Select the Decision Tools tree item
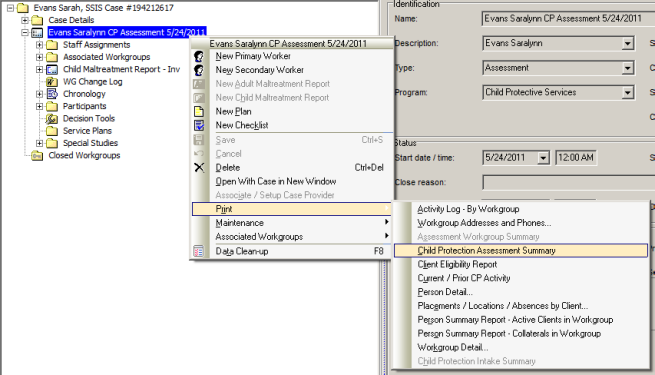Image resolution: width=655 pixels, height=375 pixels. [89, 119]
